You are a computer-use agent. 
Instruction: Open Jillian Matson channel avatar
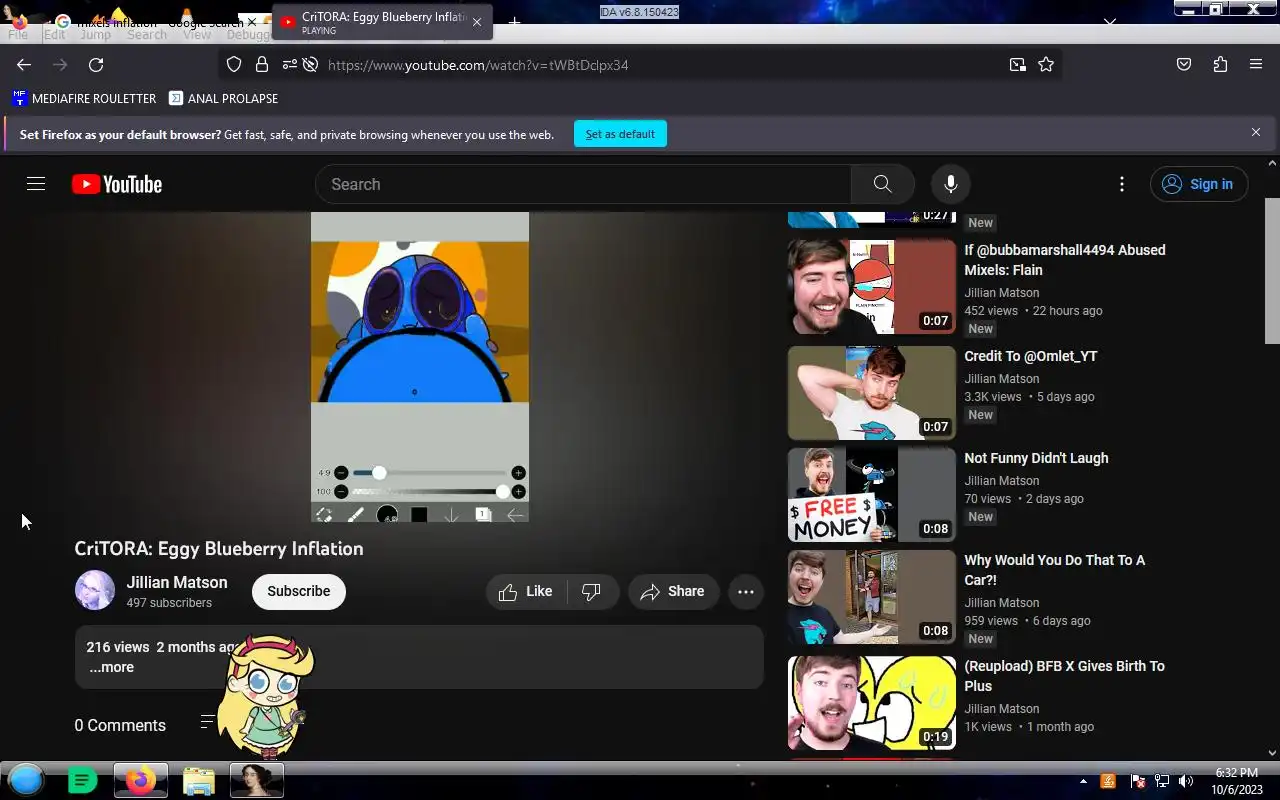[x=95, y=591]
